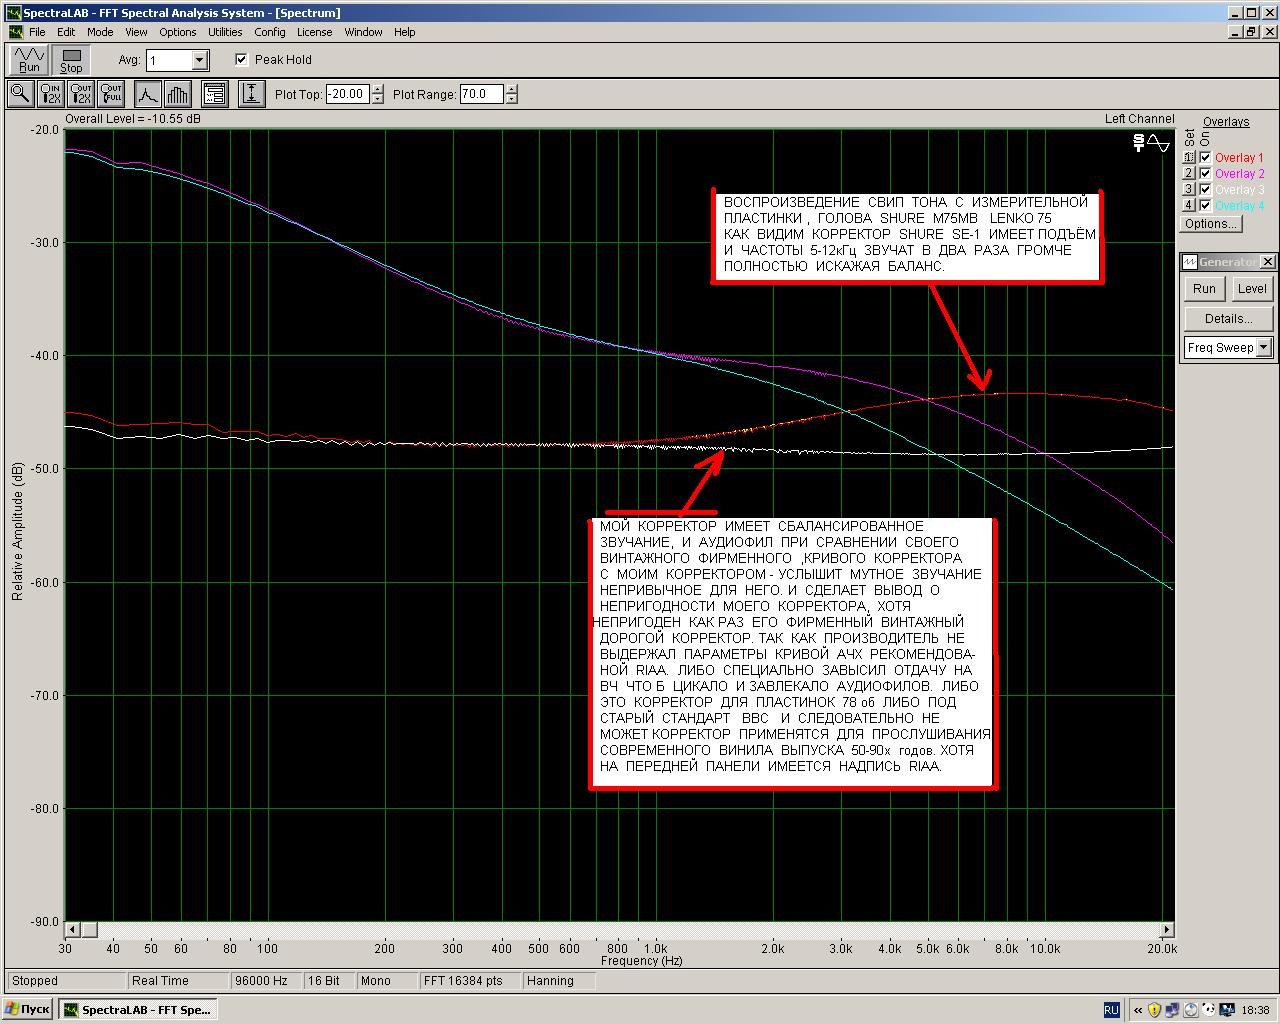Expand hidden tray icons chevron
1280x1024 pixels.
point(1137,1010)
